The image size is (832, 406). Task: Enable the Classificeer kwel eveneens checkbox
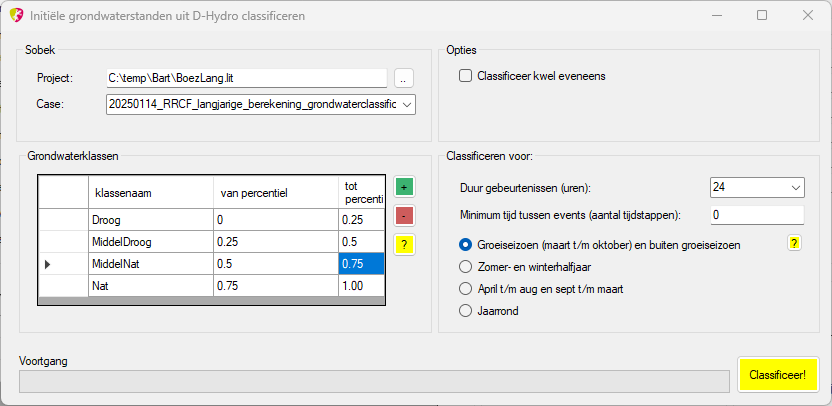click(465, 76)
